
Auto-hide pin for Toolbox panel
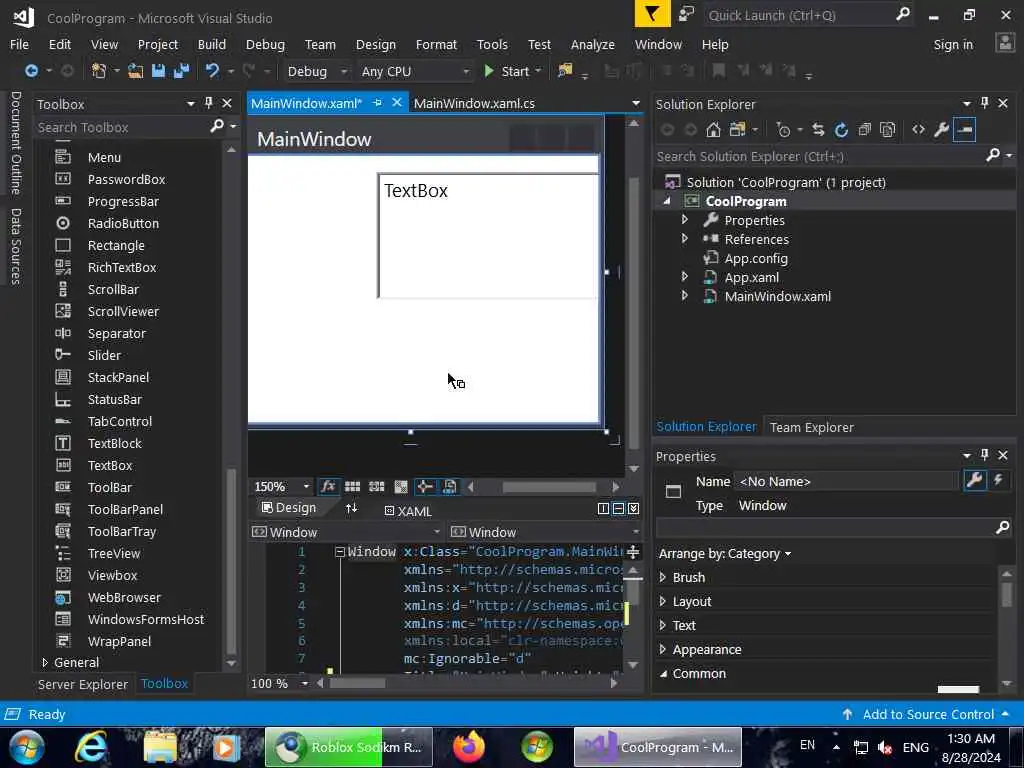pos(208,103)
